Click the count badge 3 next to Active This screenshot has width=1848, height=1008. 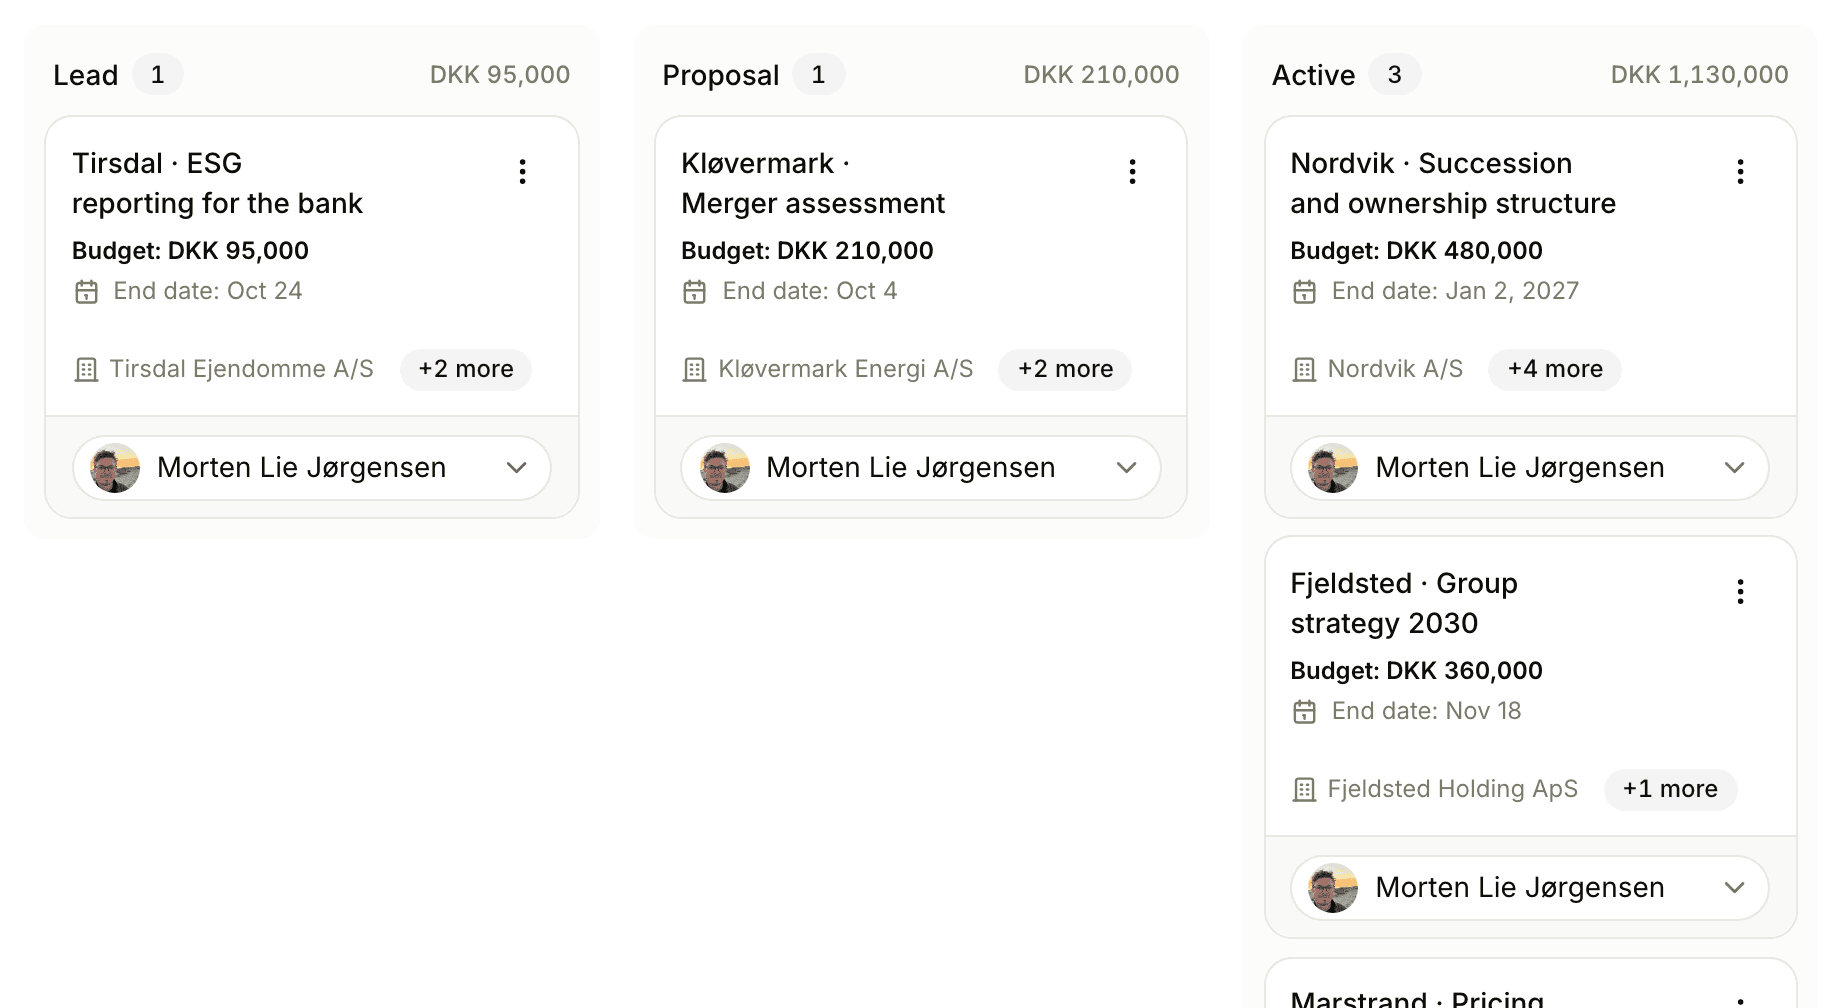point(1394,75)
